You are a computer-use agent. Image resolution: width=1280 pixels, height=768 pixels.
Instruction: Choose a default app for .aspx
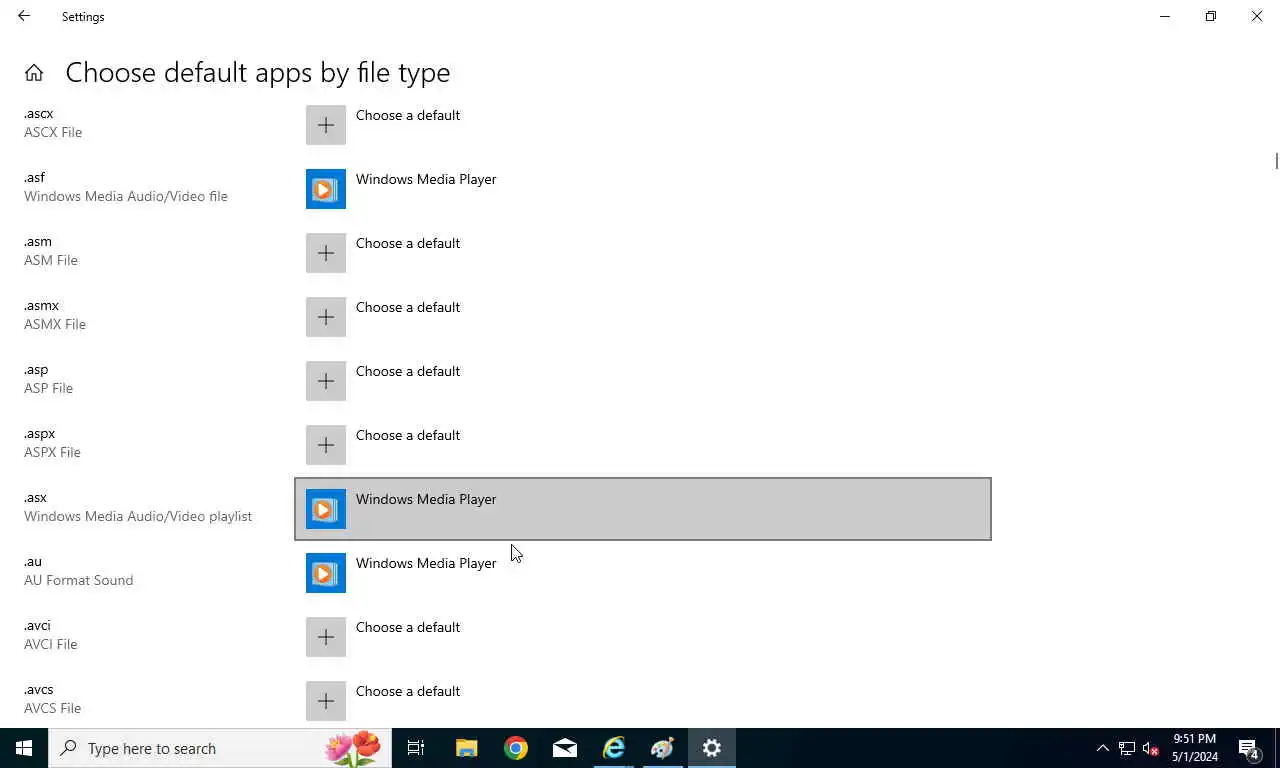click(643, 445)
